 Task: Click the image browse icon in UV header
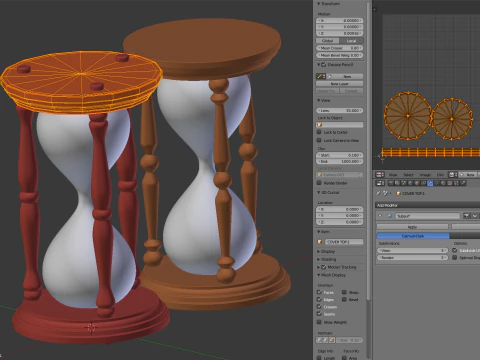tap(453, 175)
